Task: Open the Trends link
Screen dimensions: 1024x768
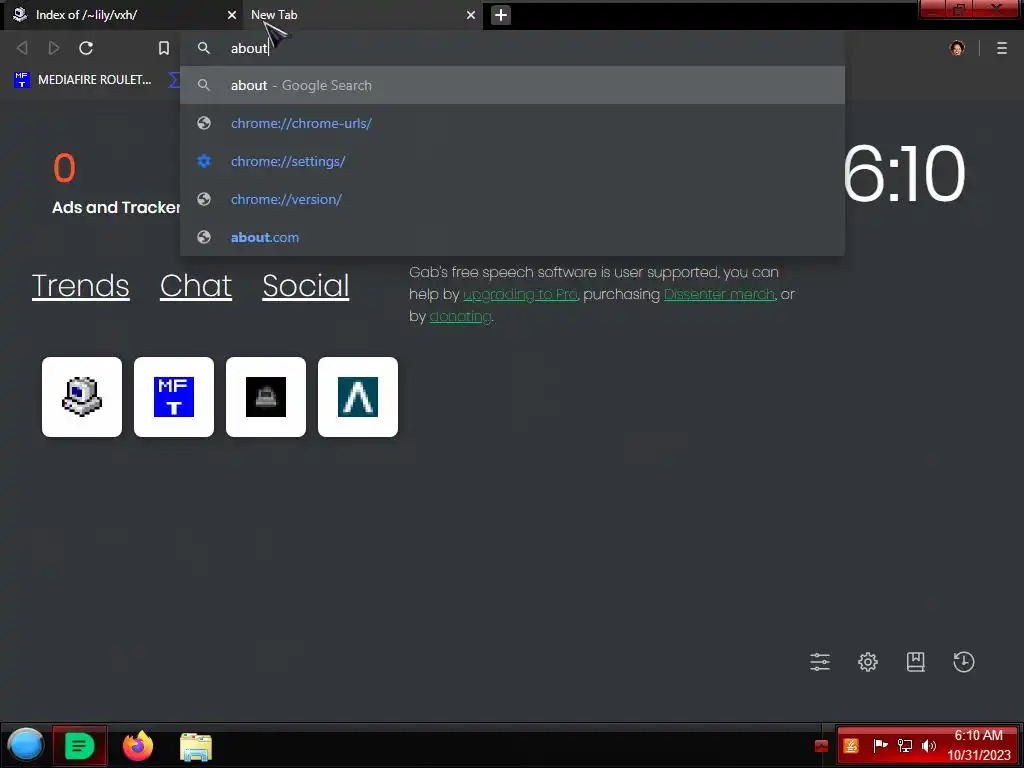Action: pos(81,286)
